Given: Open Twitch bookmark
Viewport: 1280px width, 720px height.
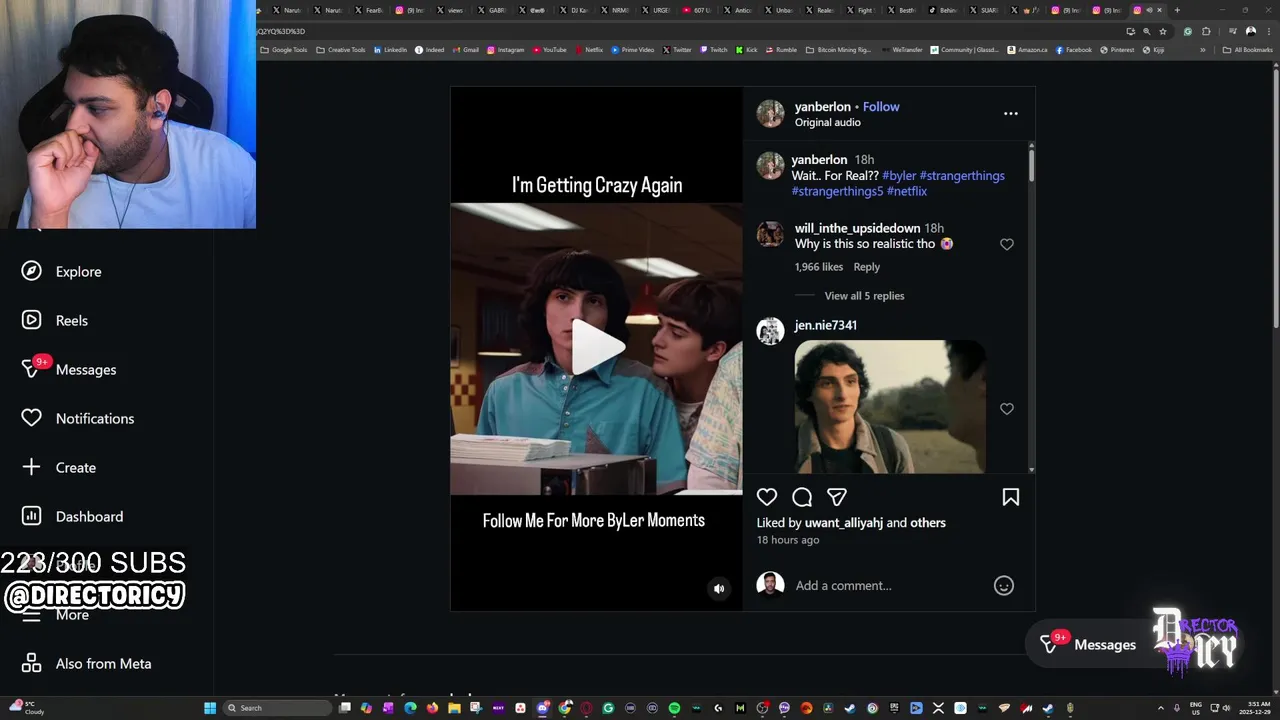Looking at the screenshot, I should [x=714, y=50].
